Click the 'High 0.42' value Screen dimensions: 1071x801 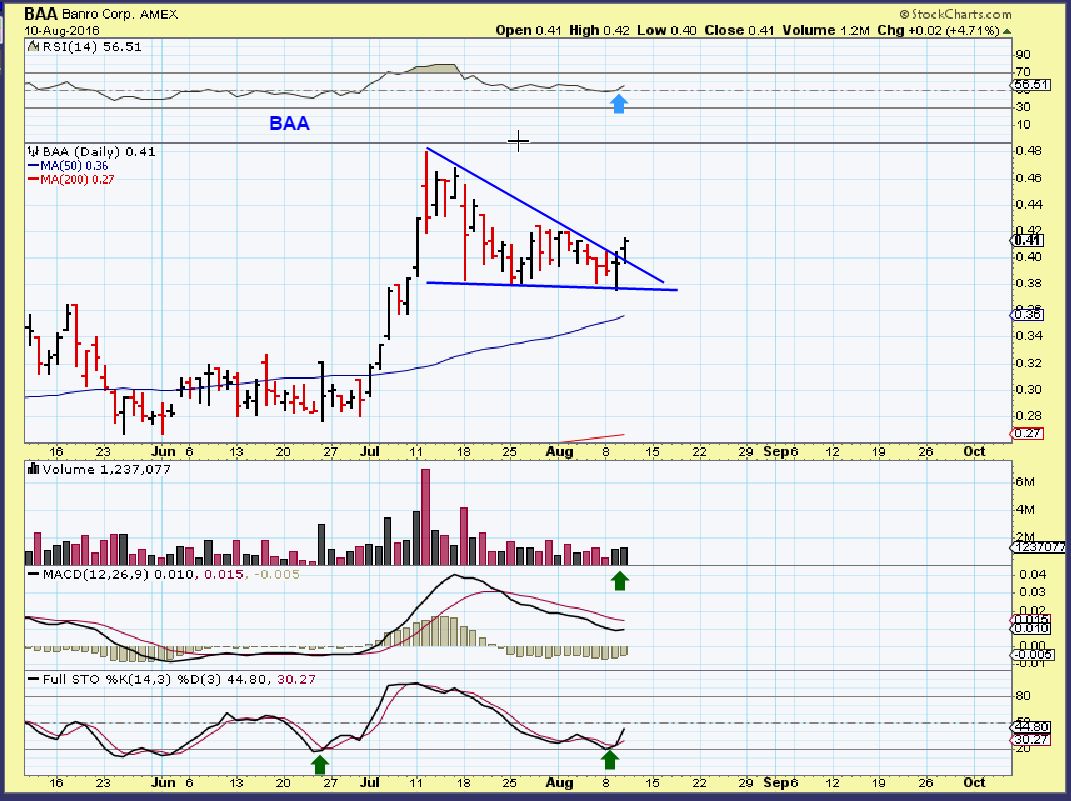click(x=598, y=31)
